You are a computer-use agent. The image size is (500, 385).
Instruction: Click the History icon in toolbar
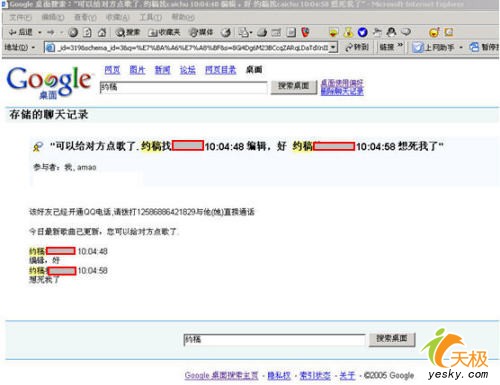[226, 32]
